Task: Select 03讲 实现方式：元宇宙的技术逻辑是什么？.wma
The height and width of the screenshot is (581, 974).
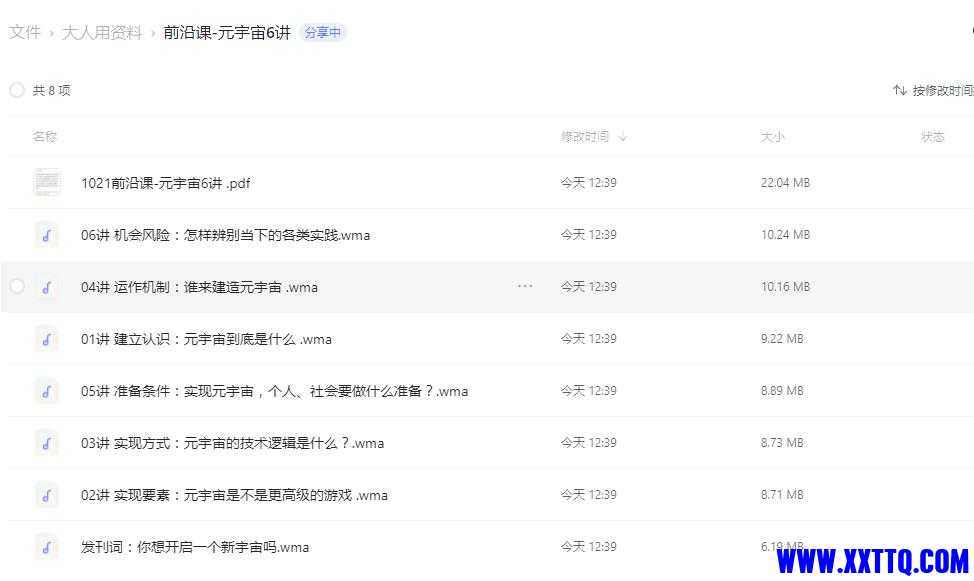Action: [232, 443]
